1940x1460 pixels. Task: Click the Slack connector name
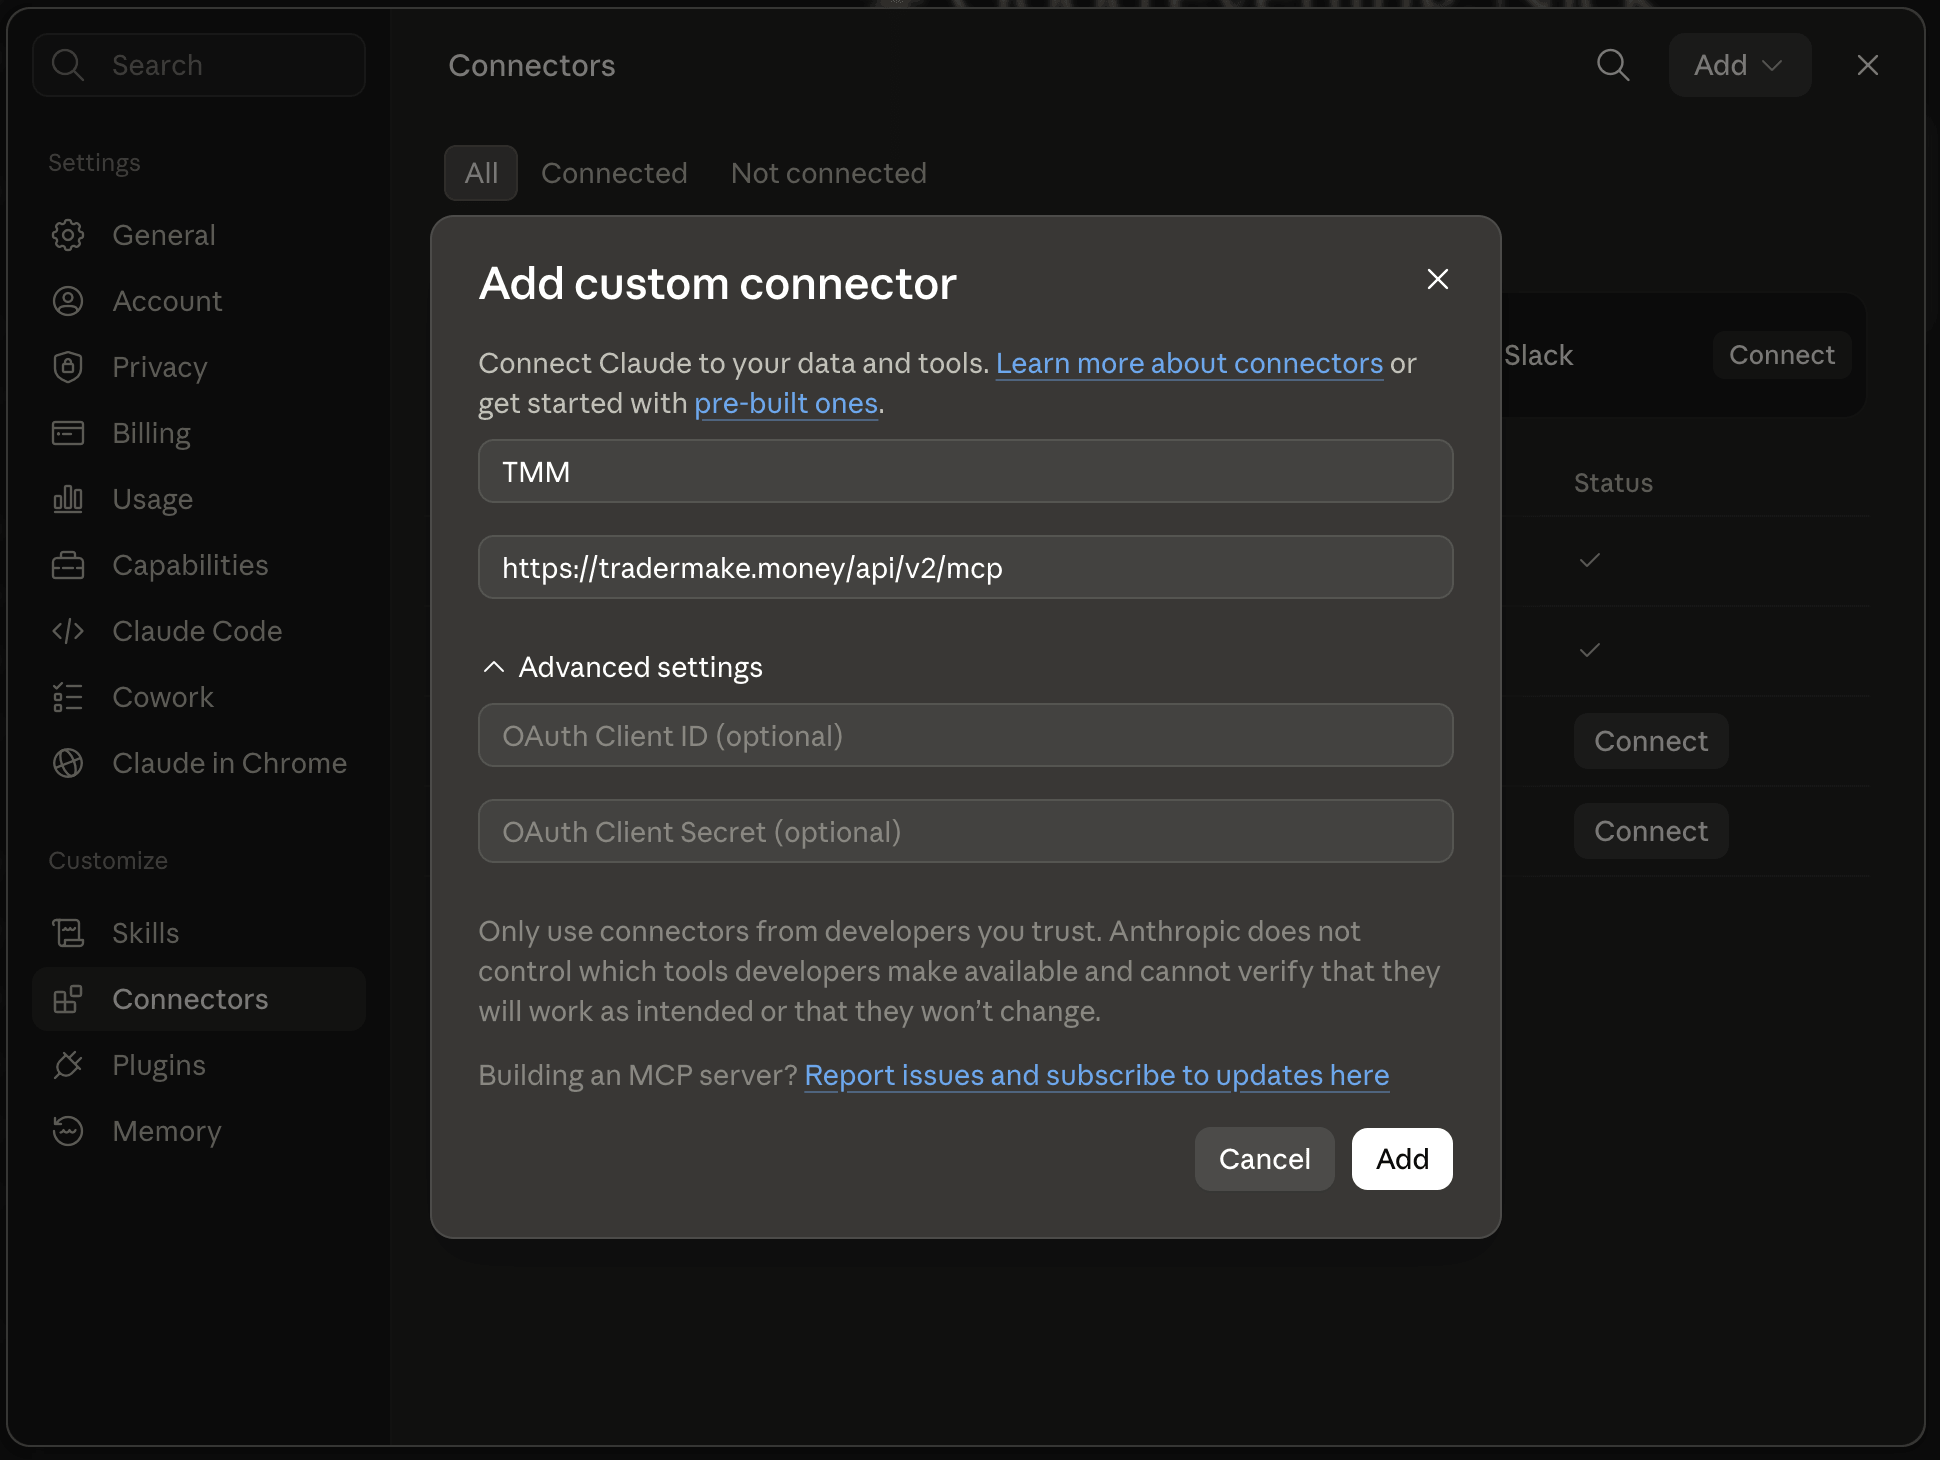point(1538,355)
